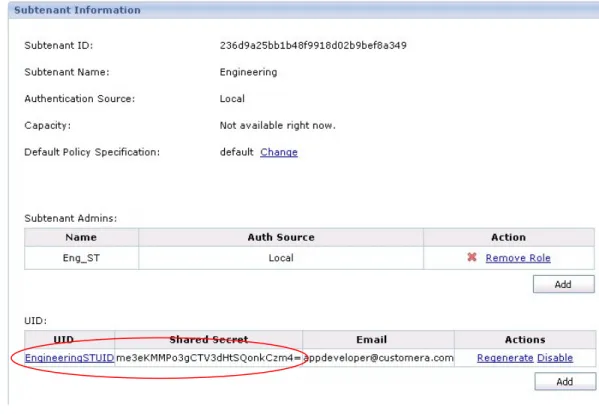Viewport: 599px width, 414px height.
Task: Click the Actions column header in UID table
Action: tap(525, 340)
